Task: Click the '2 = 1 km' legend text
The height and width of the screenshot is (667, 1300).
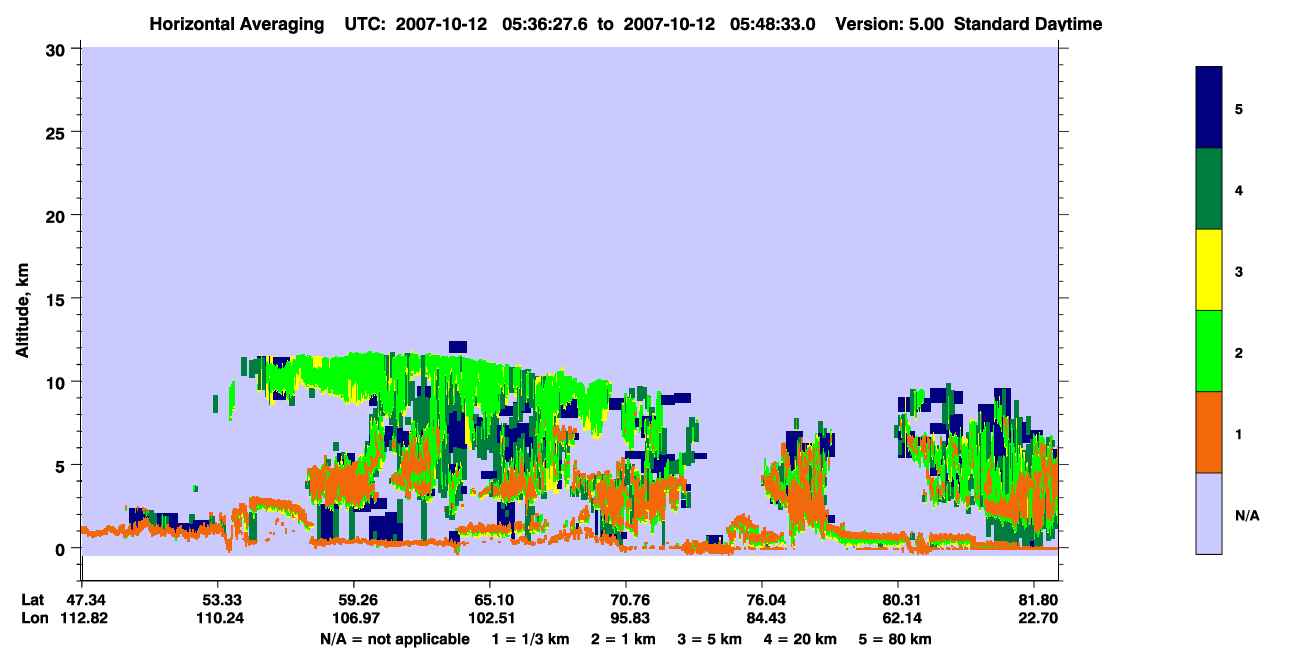Action: [623, 639]
